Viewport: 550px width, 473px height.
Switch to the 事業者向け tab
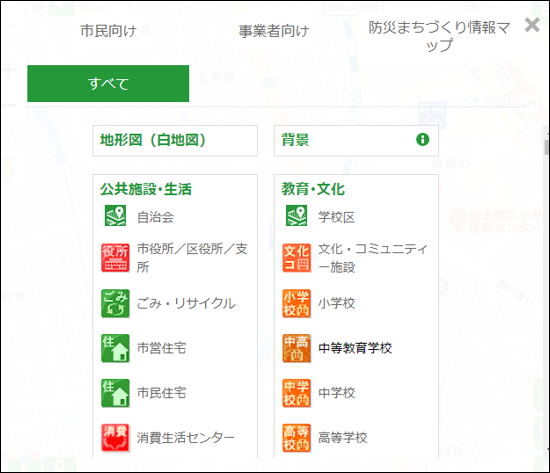(274, 31)
